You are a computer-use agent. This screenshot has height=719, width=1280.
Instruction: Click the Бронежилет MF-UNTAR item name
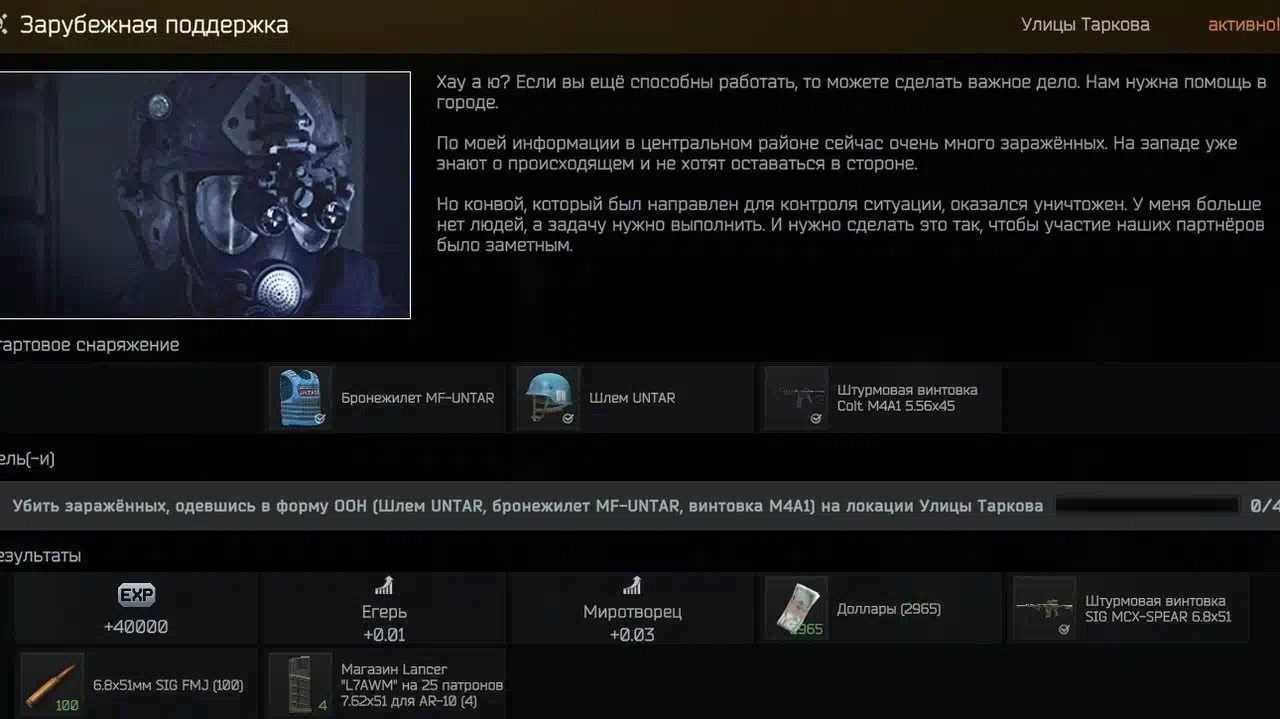pos(418,398)
